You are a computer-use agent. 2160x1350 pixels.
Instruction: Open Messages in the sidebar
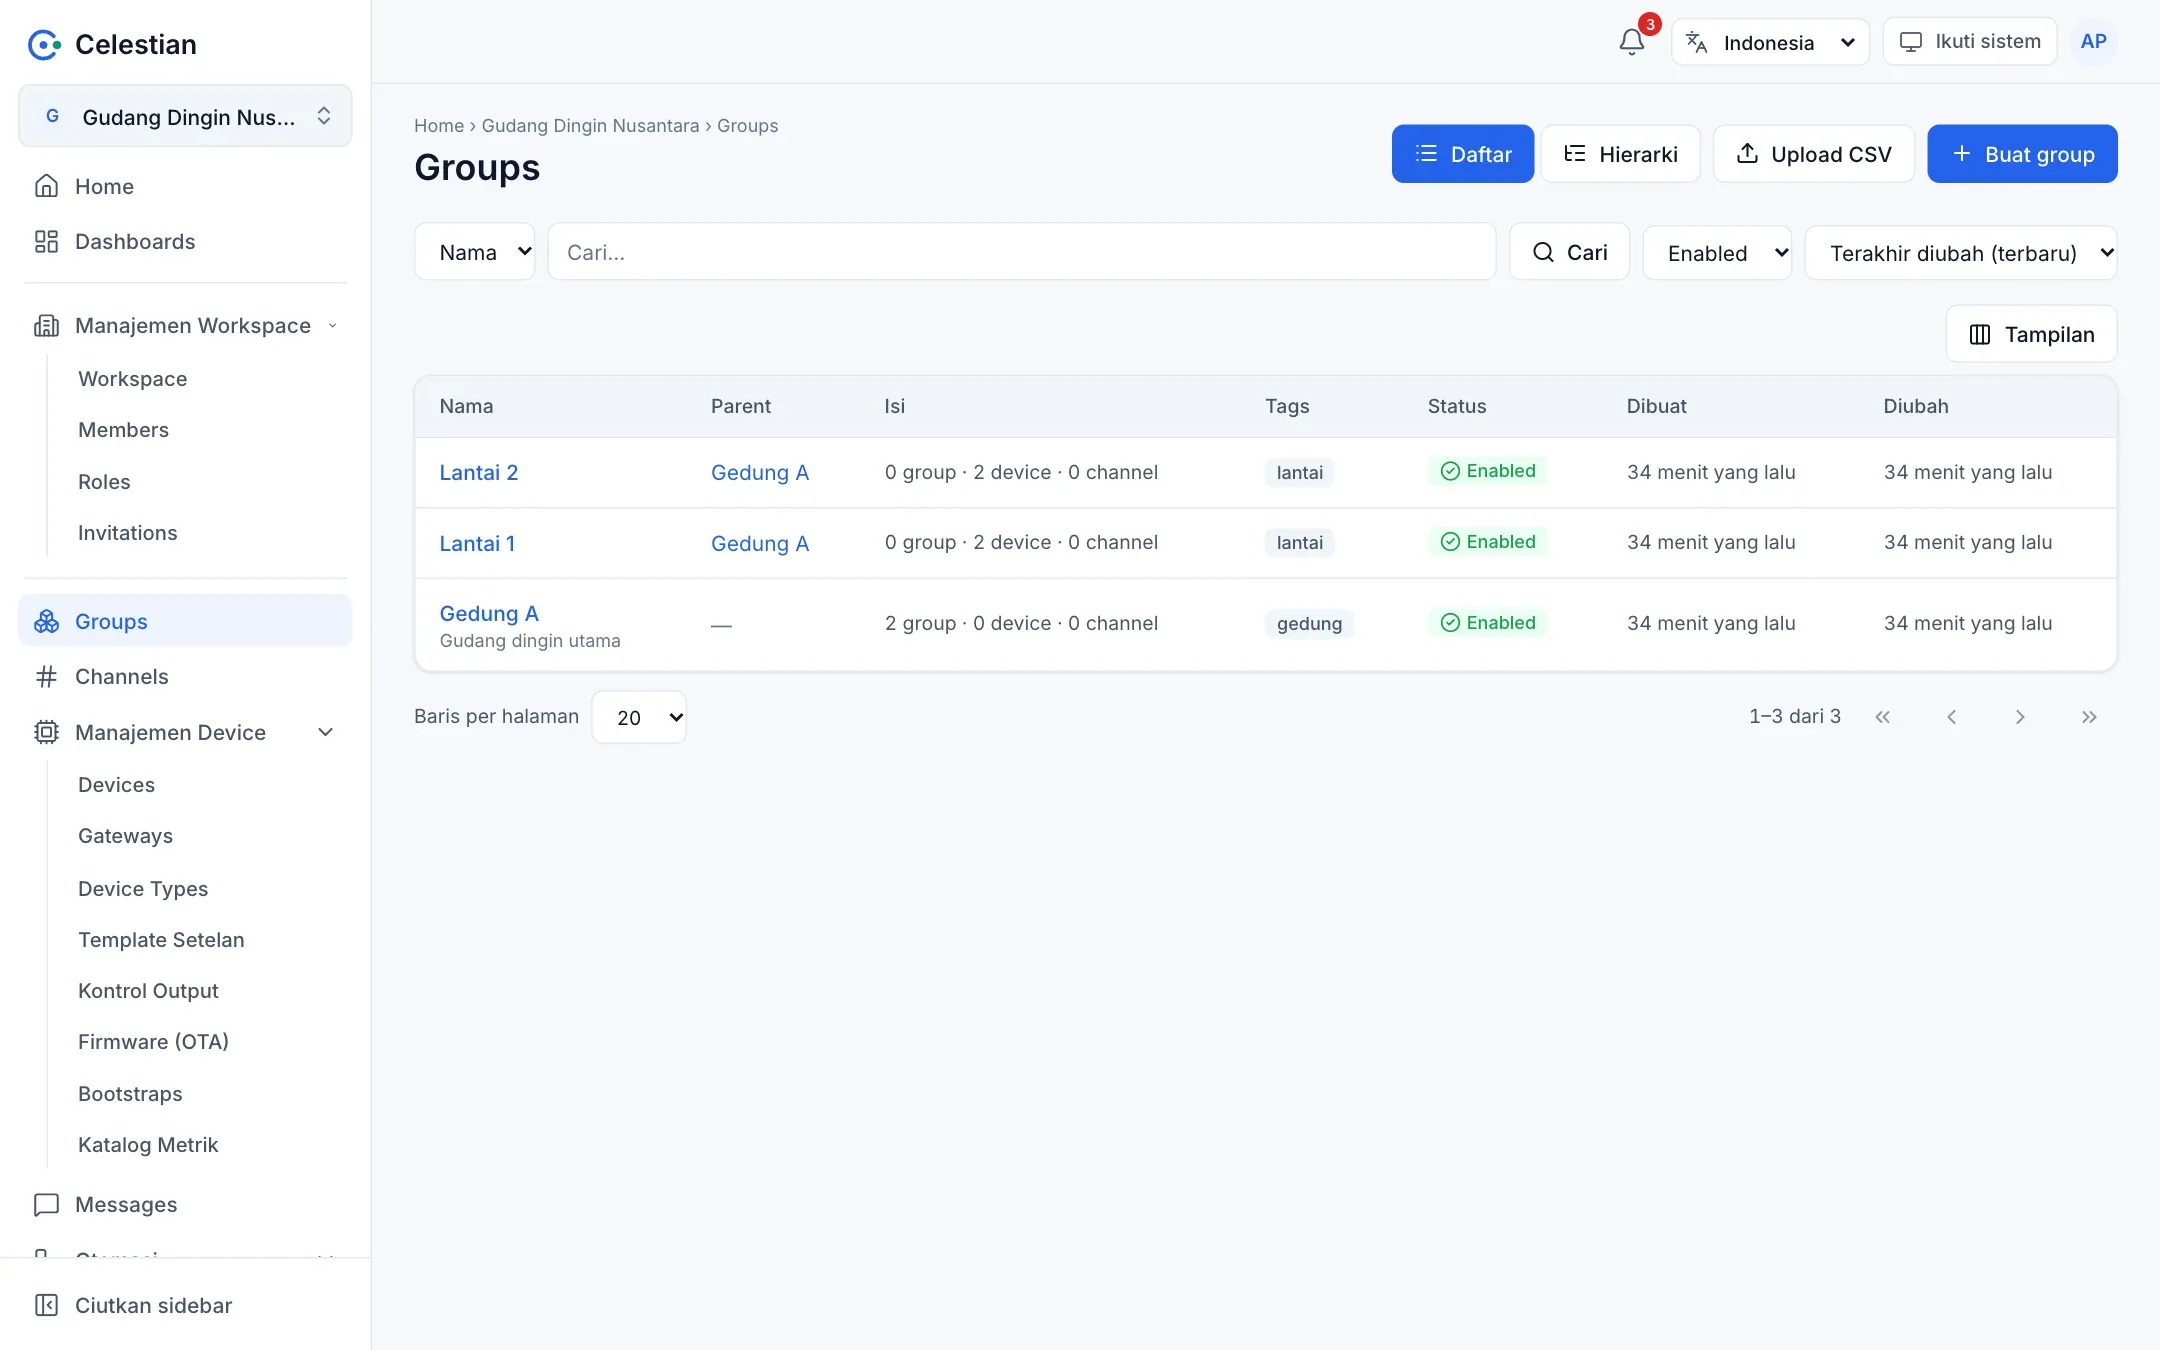point(185,1204)
